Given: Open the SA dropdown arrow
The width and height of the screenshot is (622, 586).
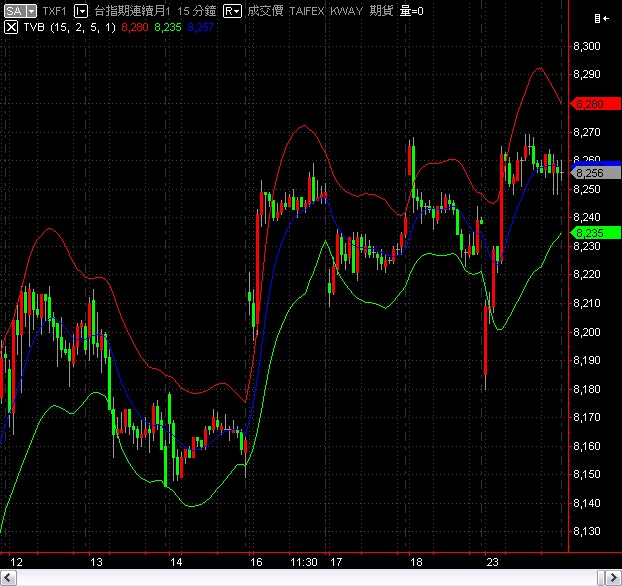Looking at the screenshot, I should [x=31, y=11].
